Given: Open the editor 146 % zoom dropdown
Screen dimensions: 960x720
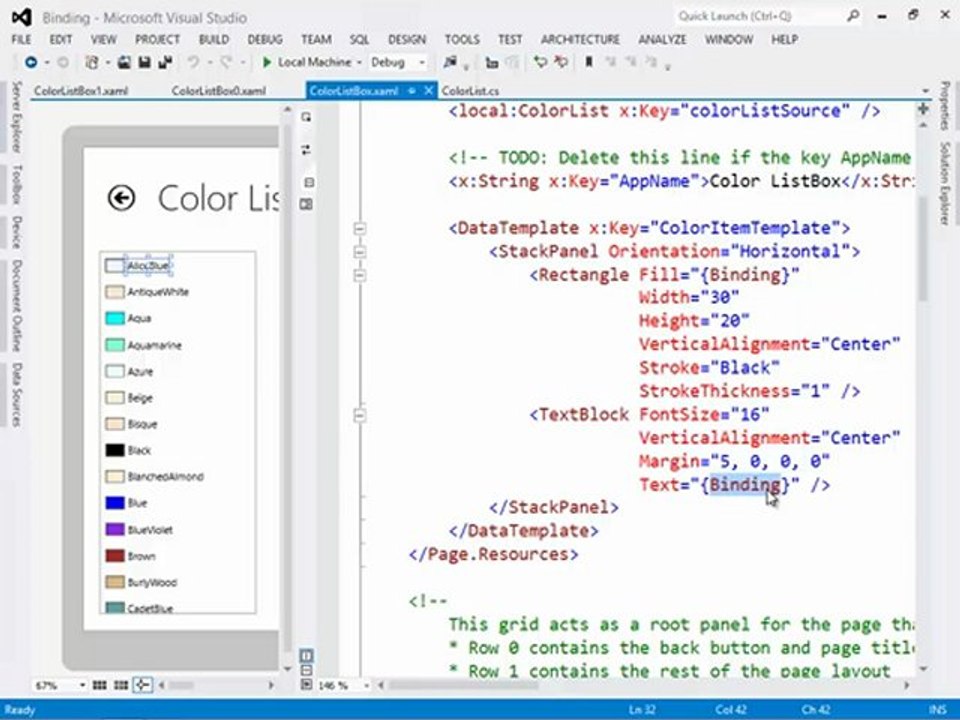Looking at the screenshot, I should pos(366,685).
